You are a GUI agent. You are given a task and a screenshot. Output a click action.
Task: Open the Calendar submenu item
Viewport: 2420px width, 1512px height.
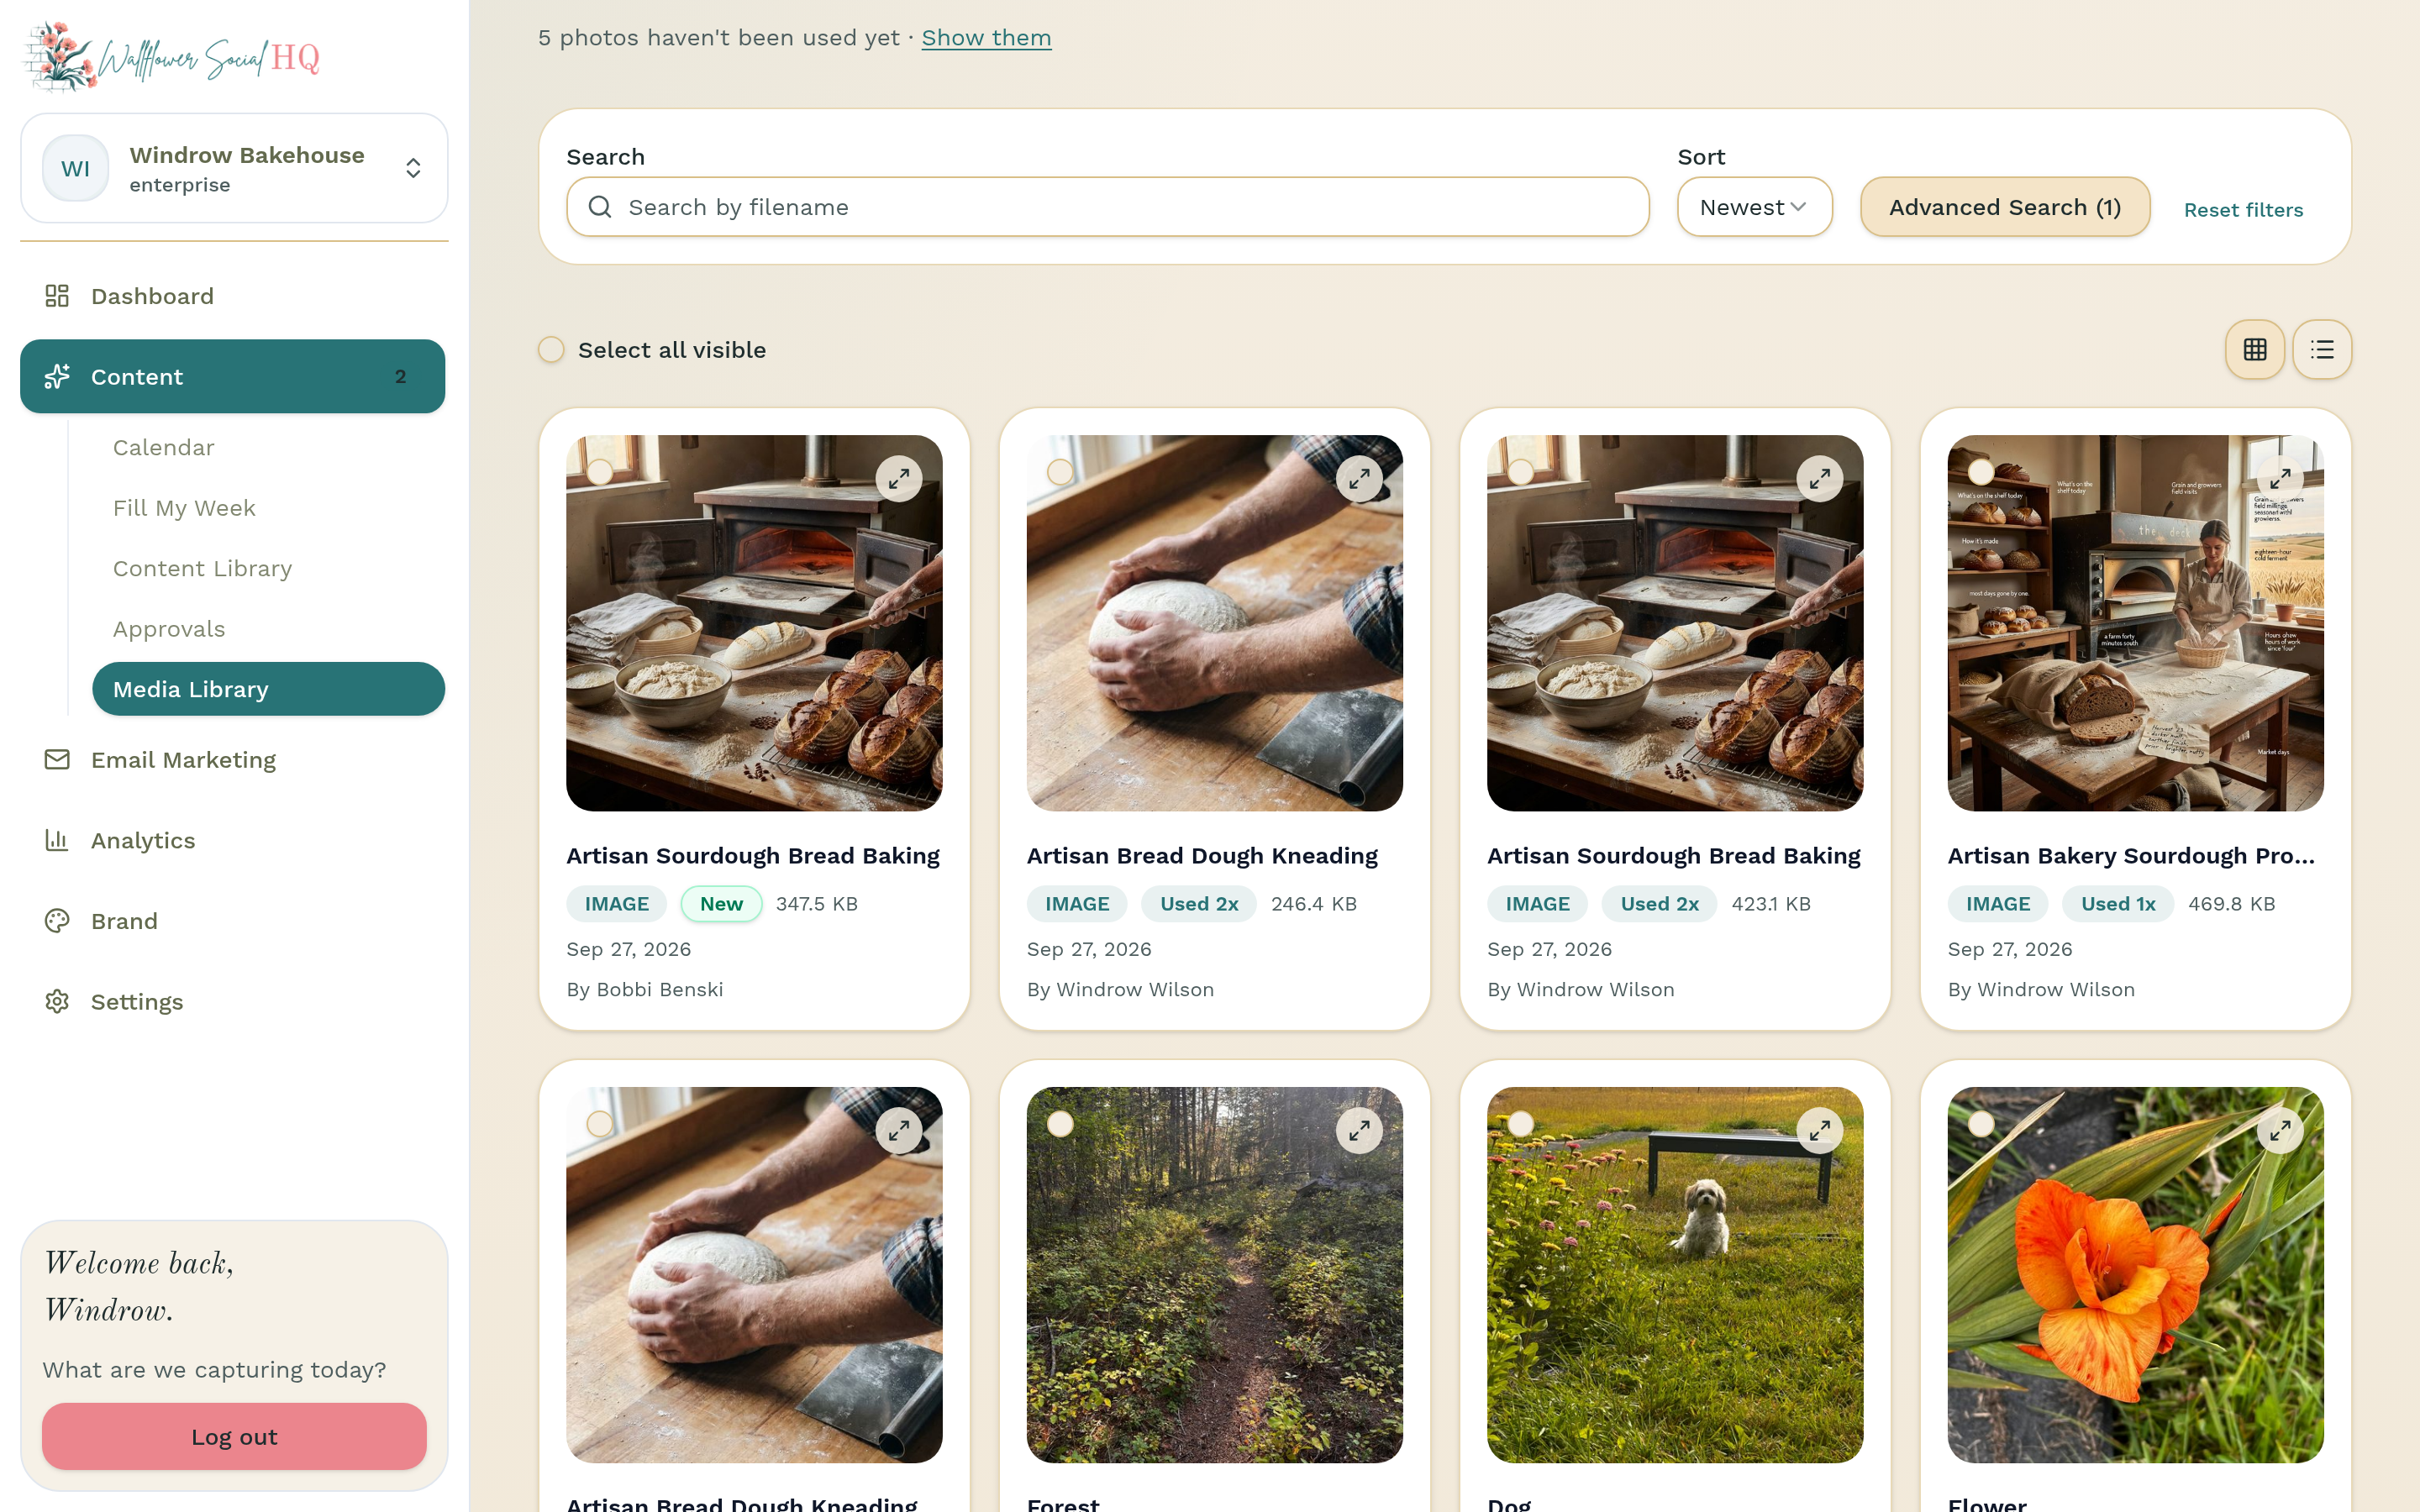point(164,447)
